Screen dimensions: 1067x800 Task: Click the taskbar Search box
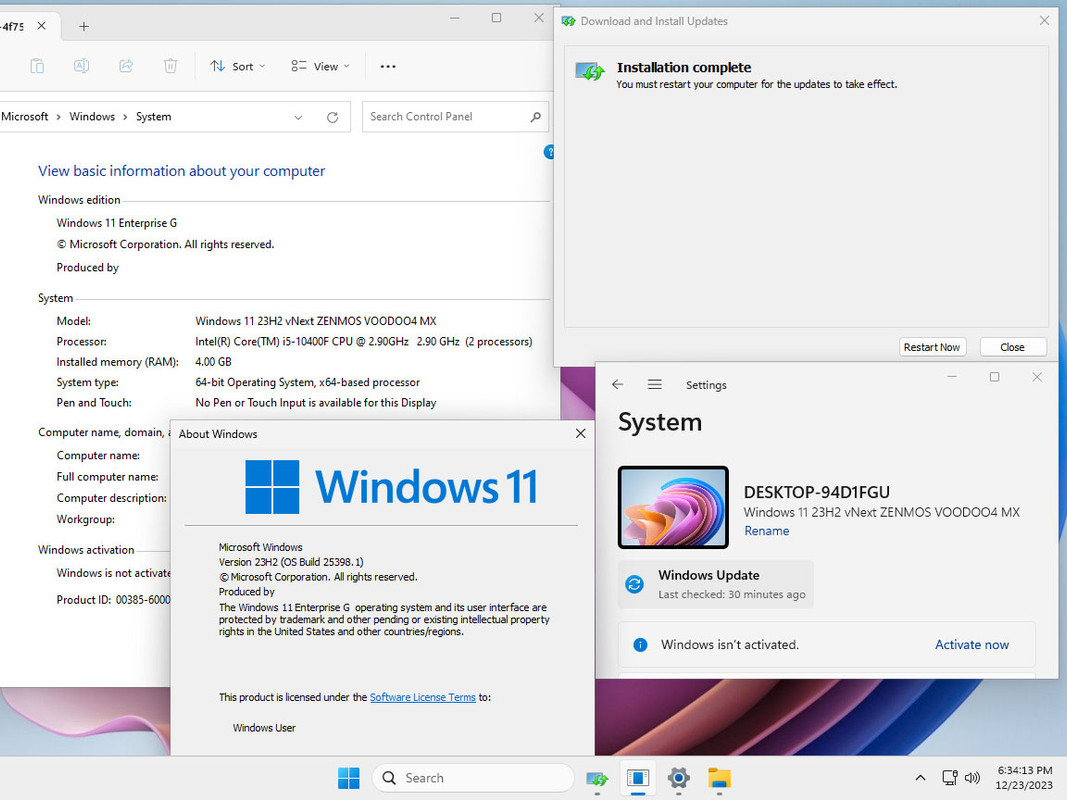coord(473,778)
